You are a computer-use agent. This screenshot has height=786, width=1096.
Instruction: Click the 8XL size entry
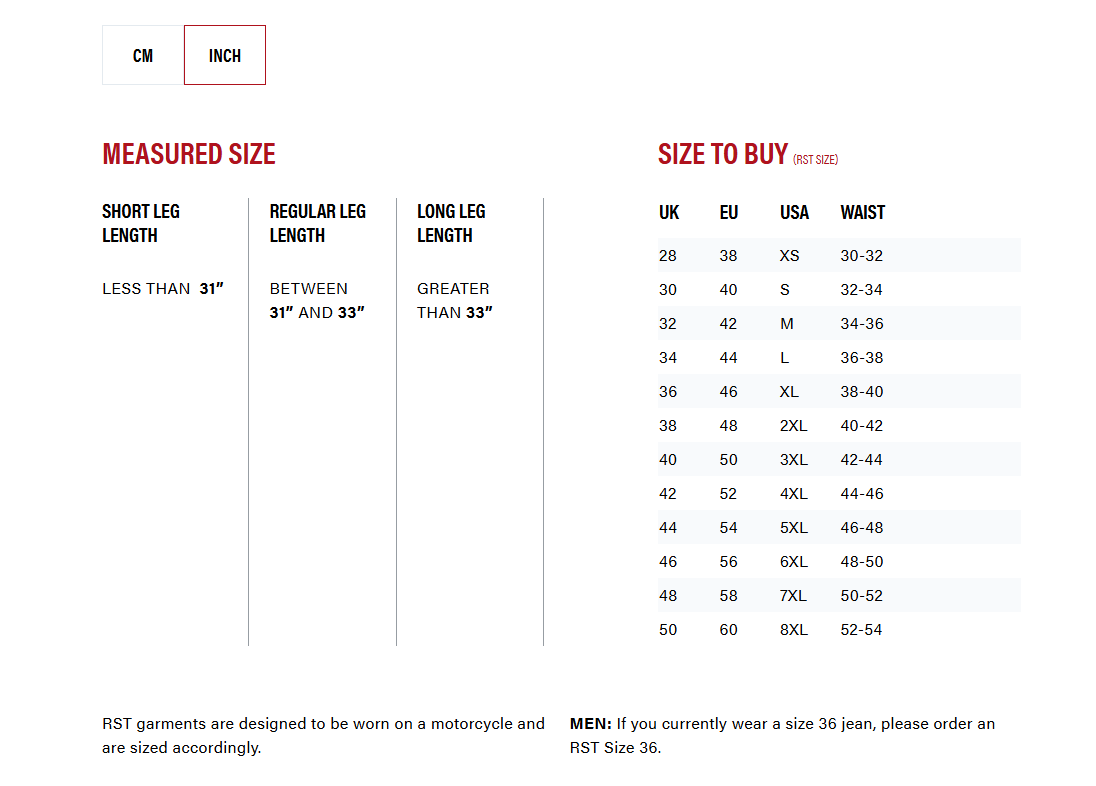click(794, 630)
